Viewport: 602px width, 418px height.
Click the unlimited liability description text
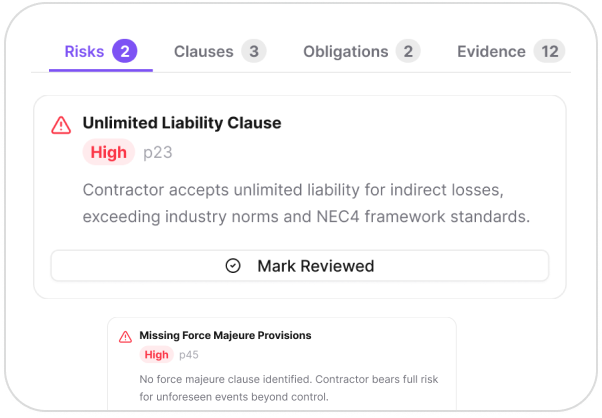tap(305, 201)
